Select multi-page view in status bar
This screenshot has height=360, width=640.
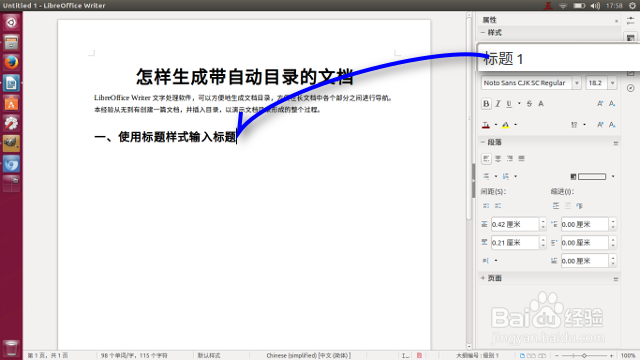coord(531,356)
